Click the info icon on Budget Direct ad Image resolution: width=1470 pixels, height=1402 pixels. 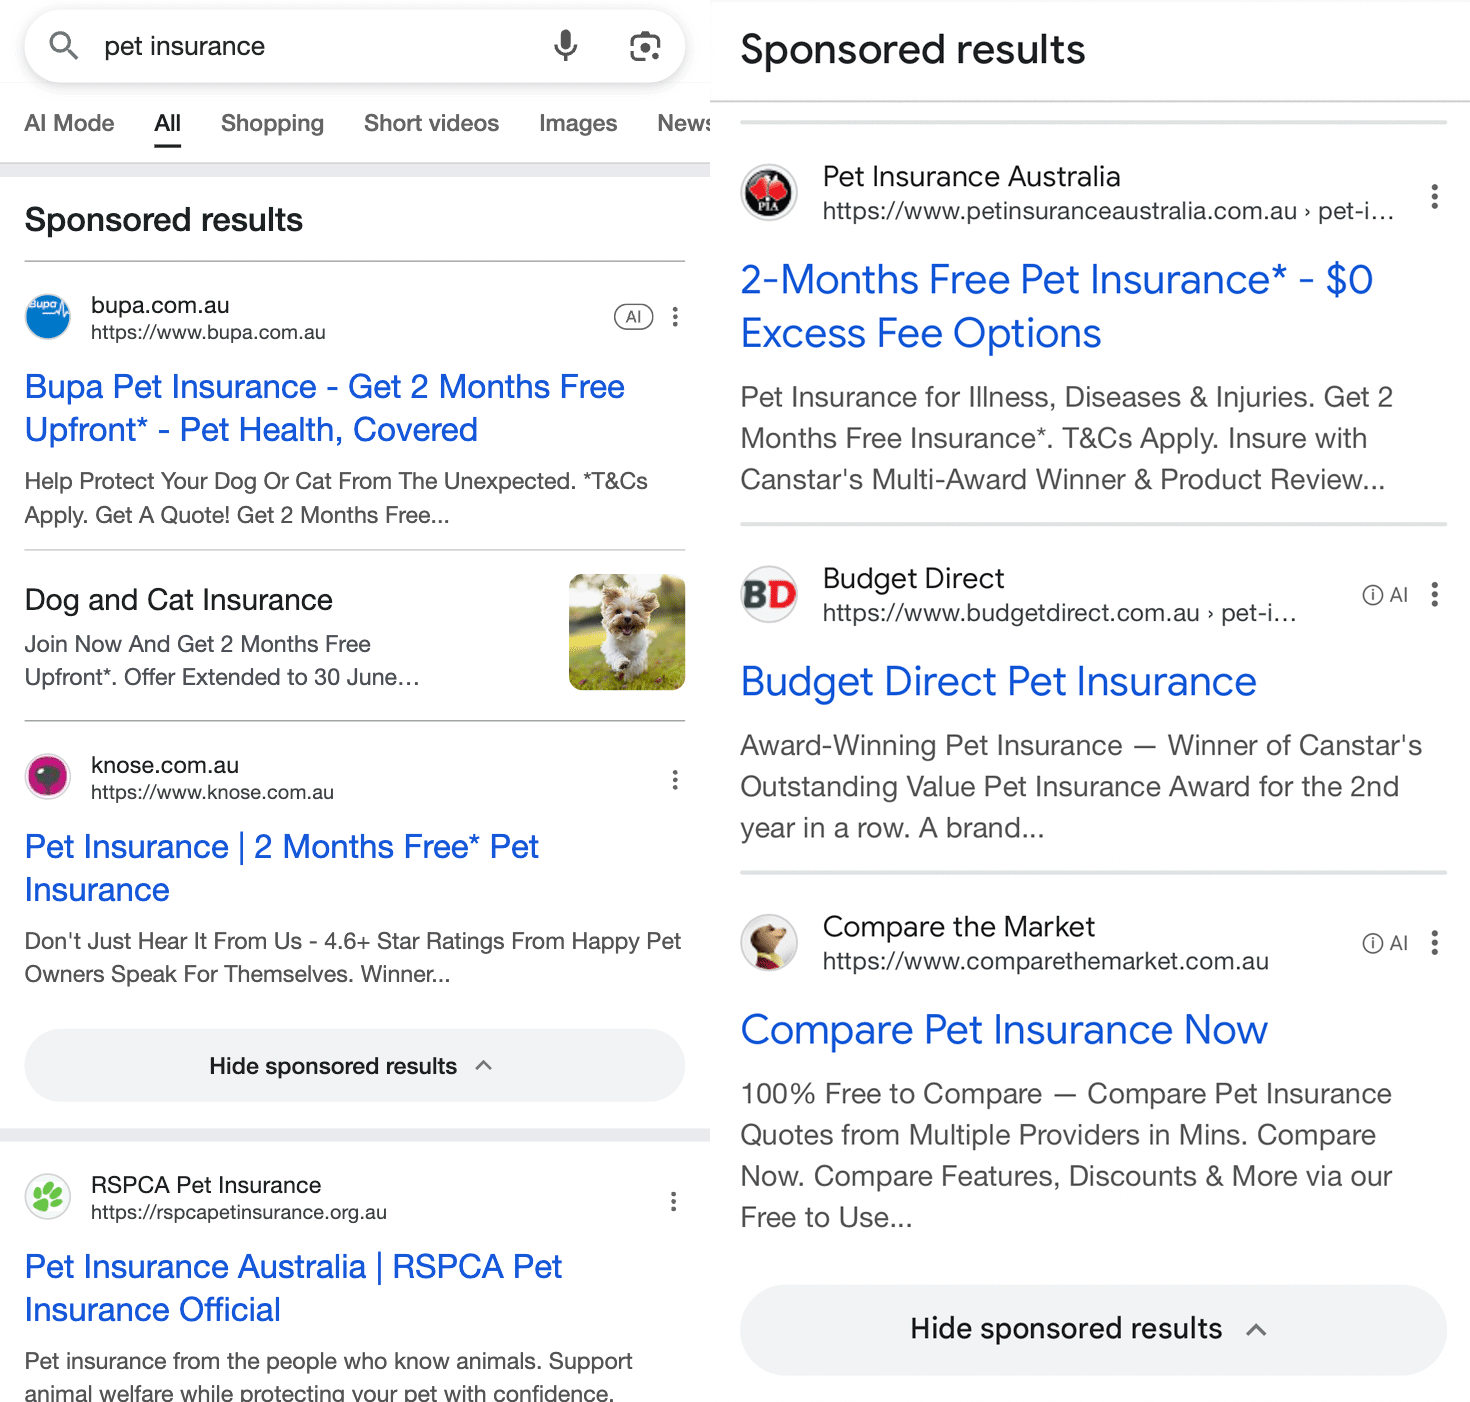pyautogui.click(x=1369, y=594)
